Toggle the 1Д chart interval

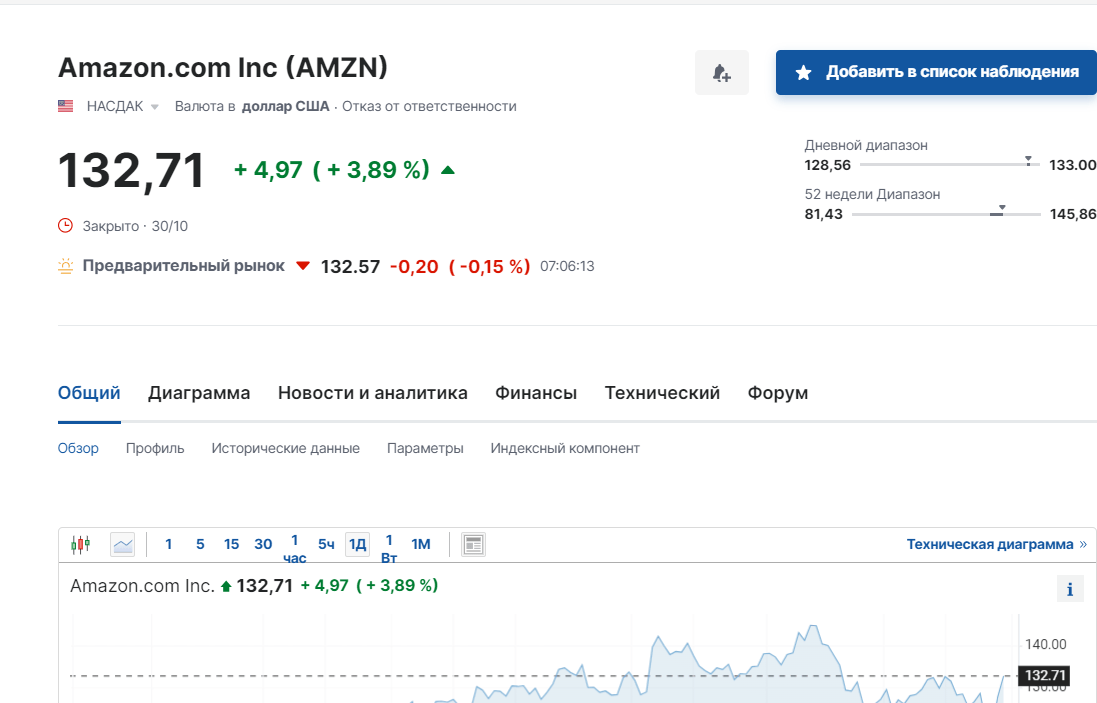click(357, 544)
